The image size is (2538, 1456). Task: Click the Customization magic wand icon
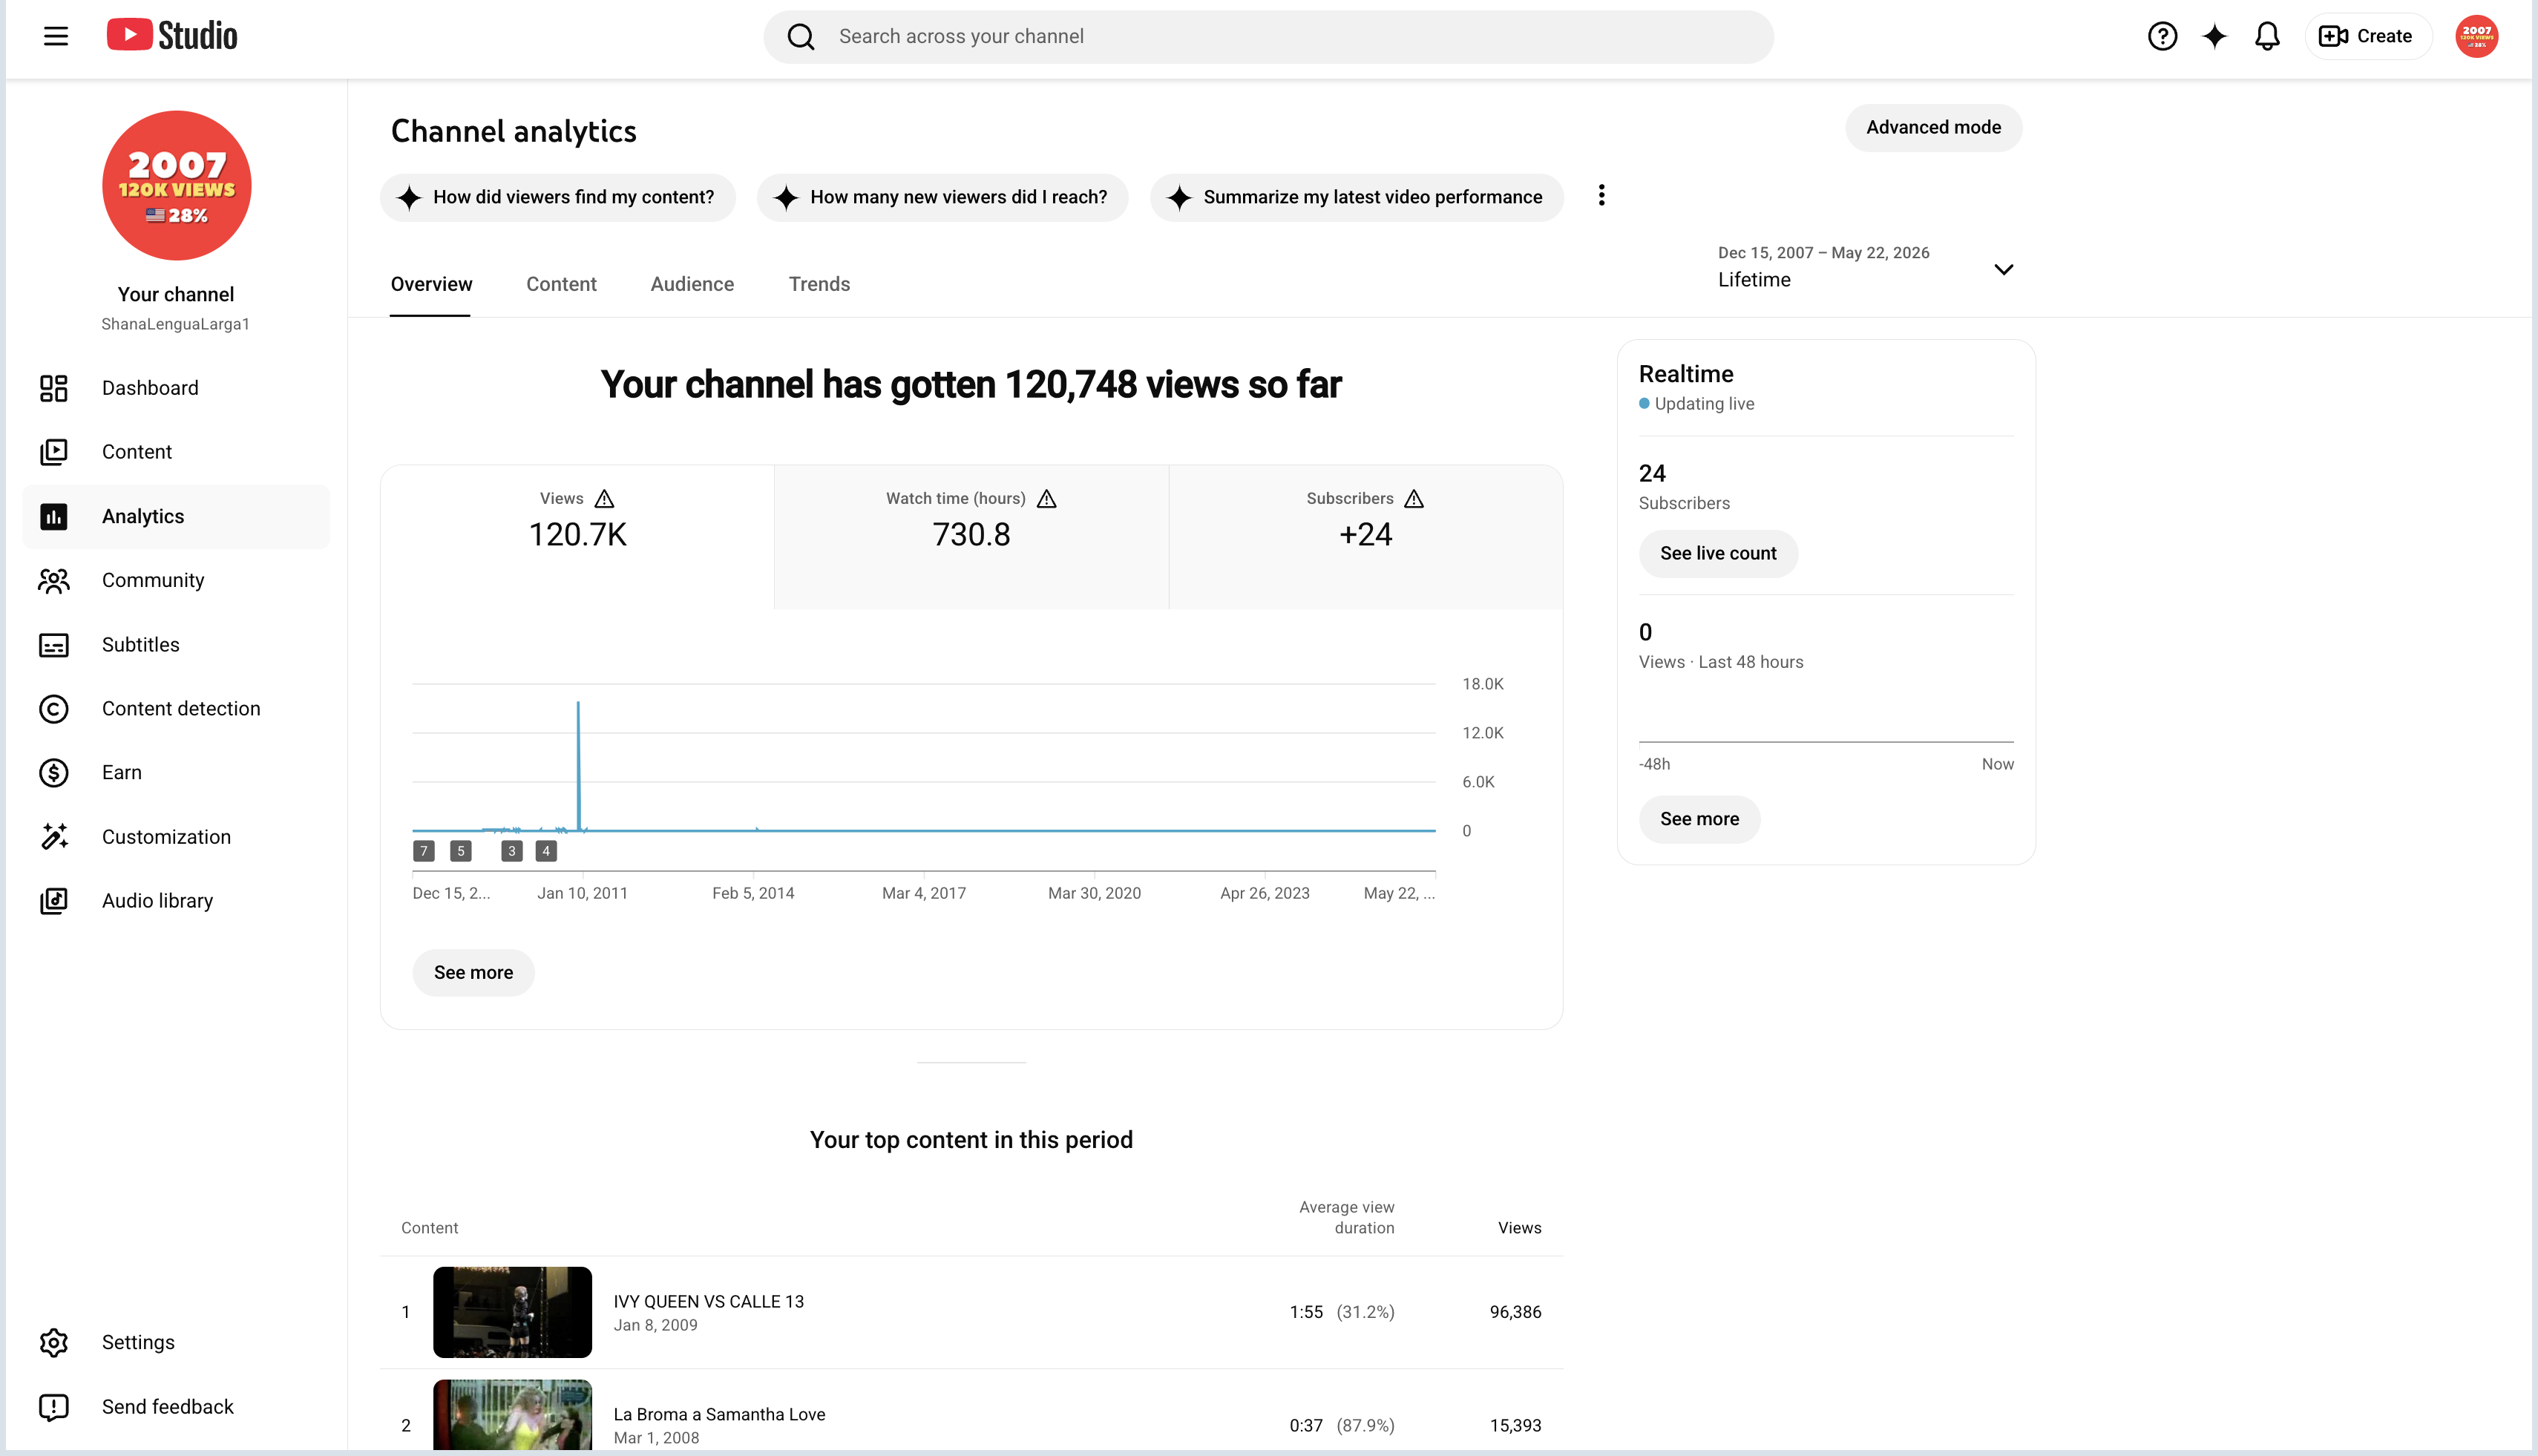[x=54, y=837]
